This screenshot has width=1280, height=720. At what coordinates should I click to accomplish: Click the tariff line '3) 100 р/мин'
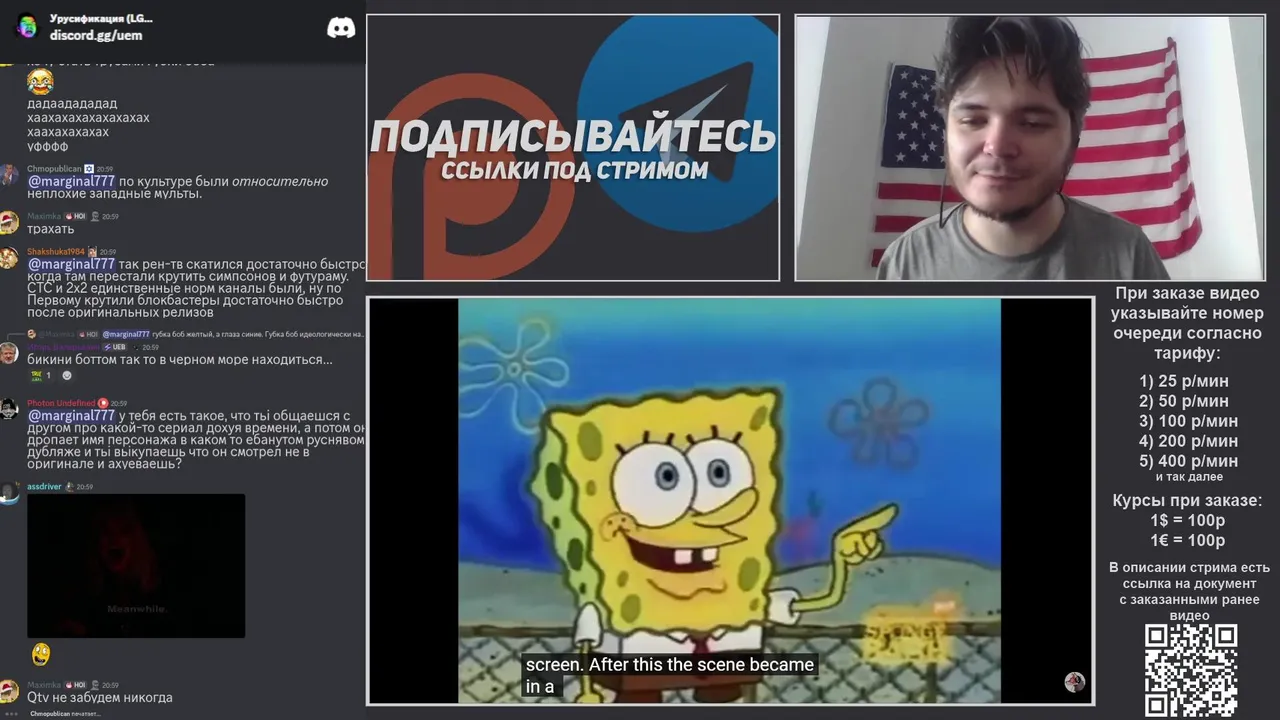(x=1189, y=421)
